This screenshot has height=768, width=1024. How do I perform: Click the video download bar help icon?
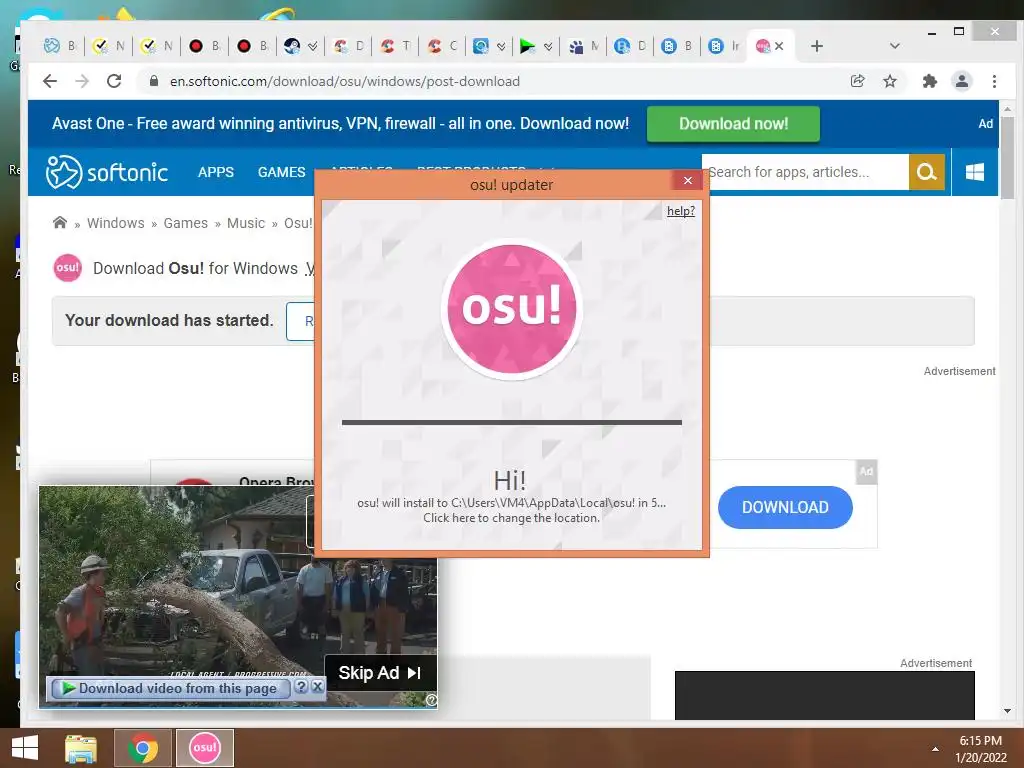[x=300, y=687]
